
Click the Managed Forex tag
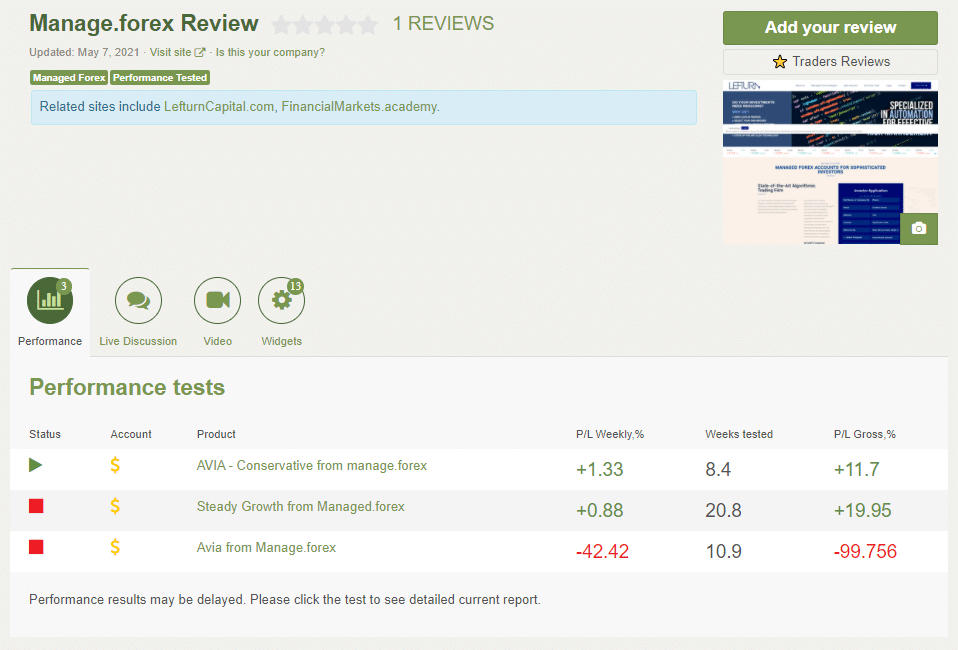pos(69,78)
